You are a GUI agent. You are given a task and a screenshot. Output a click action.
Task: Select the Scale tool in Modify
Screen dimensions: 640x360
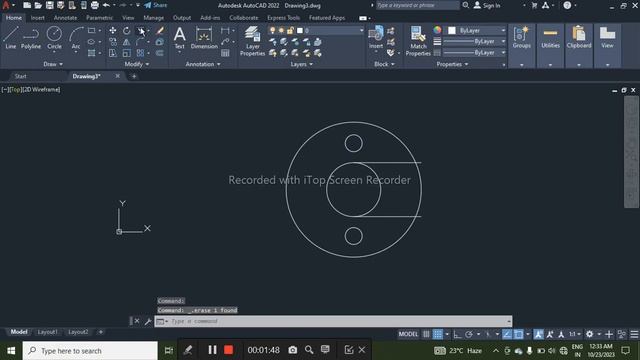point(127,53)
